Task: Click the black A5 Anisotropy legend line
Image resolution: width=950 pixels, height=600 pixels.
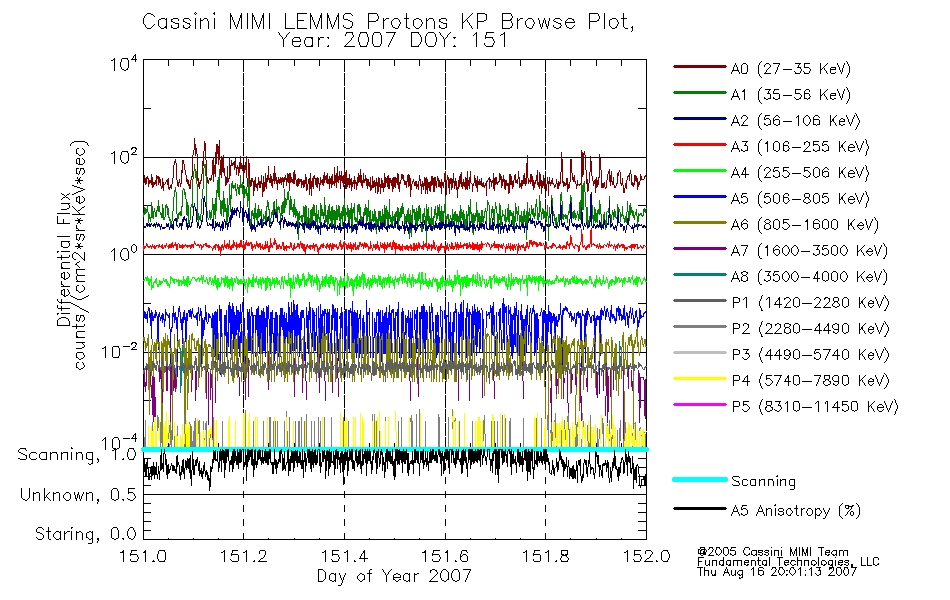Action: click(699, 508)
